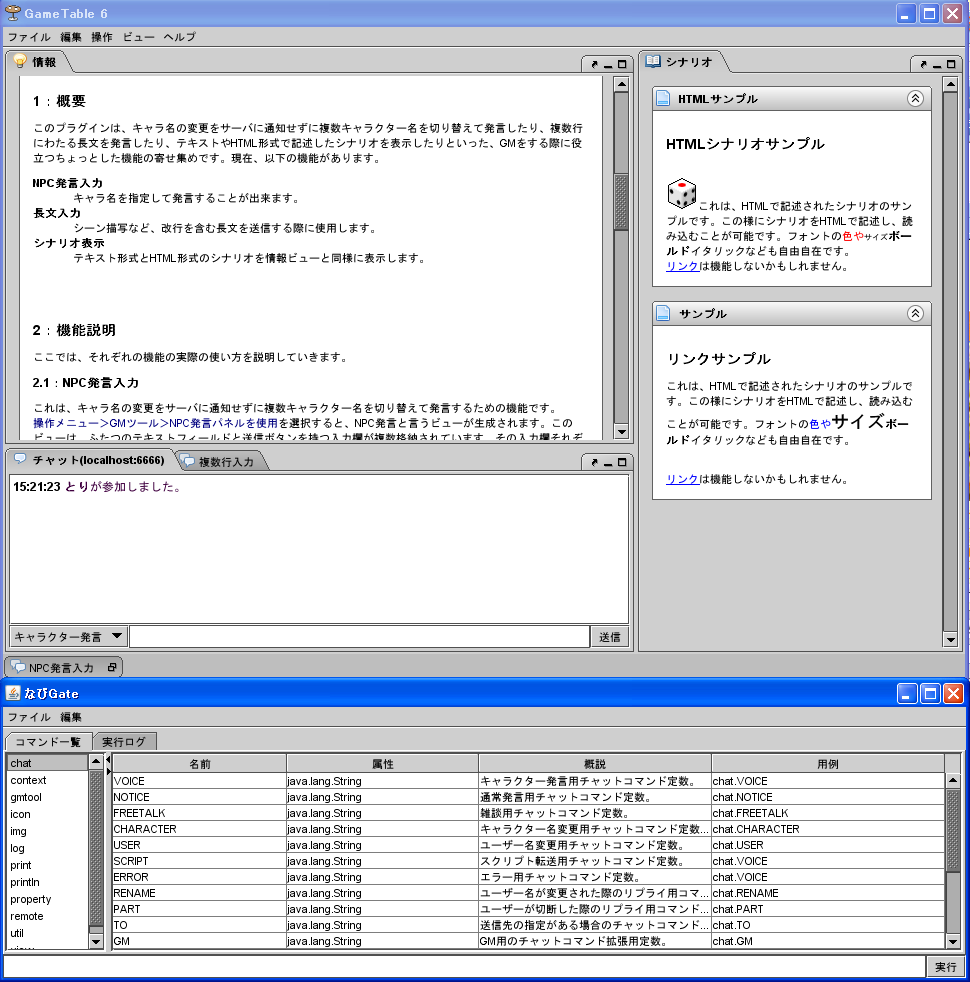
Task: Open the 編集 menu in なびGate
Action: click(x=71, y=717)
